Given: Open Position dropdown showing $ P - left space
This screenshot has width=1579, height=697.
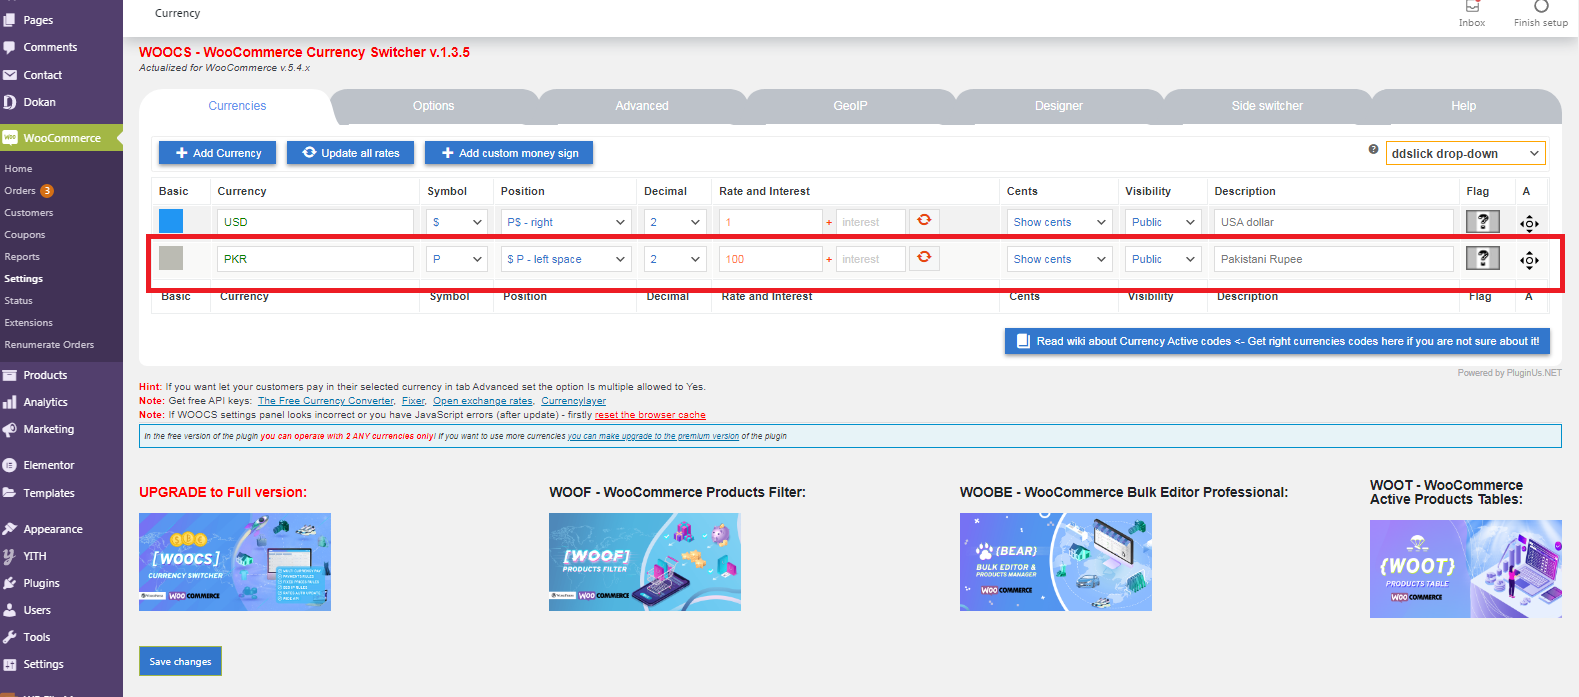Looking at the screenshot, I should coord(566,259).
